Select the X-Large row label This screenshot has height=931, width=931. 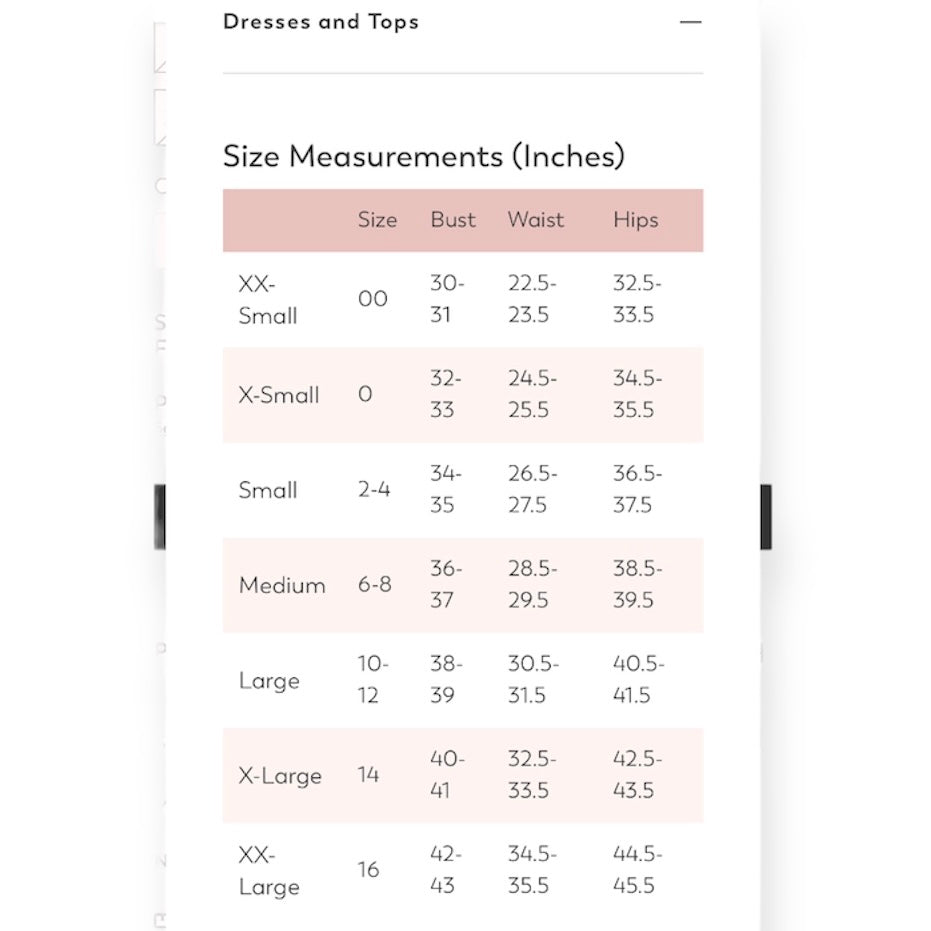point(280,776)
